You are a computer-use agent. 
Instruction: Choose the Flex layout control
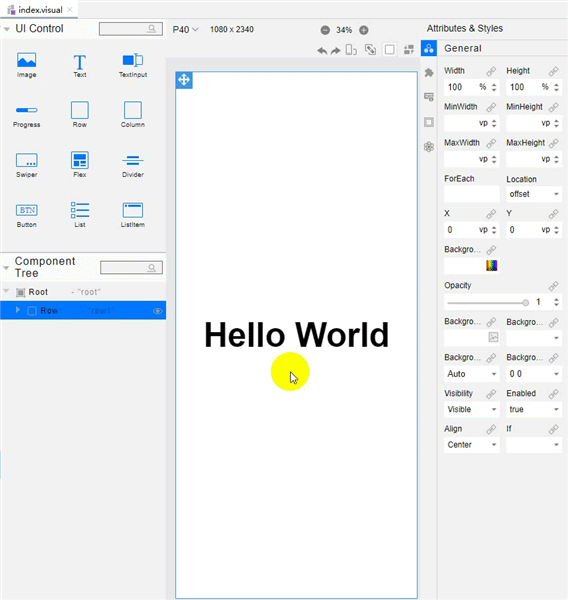tap(80, 160)
